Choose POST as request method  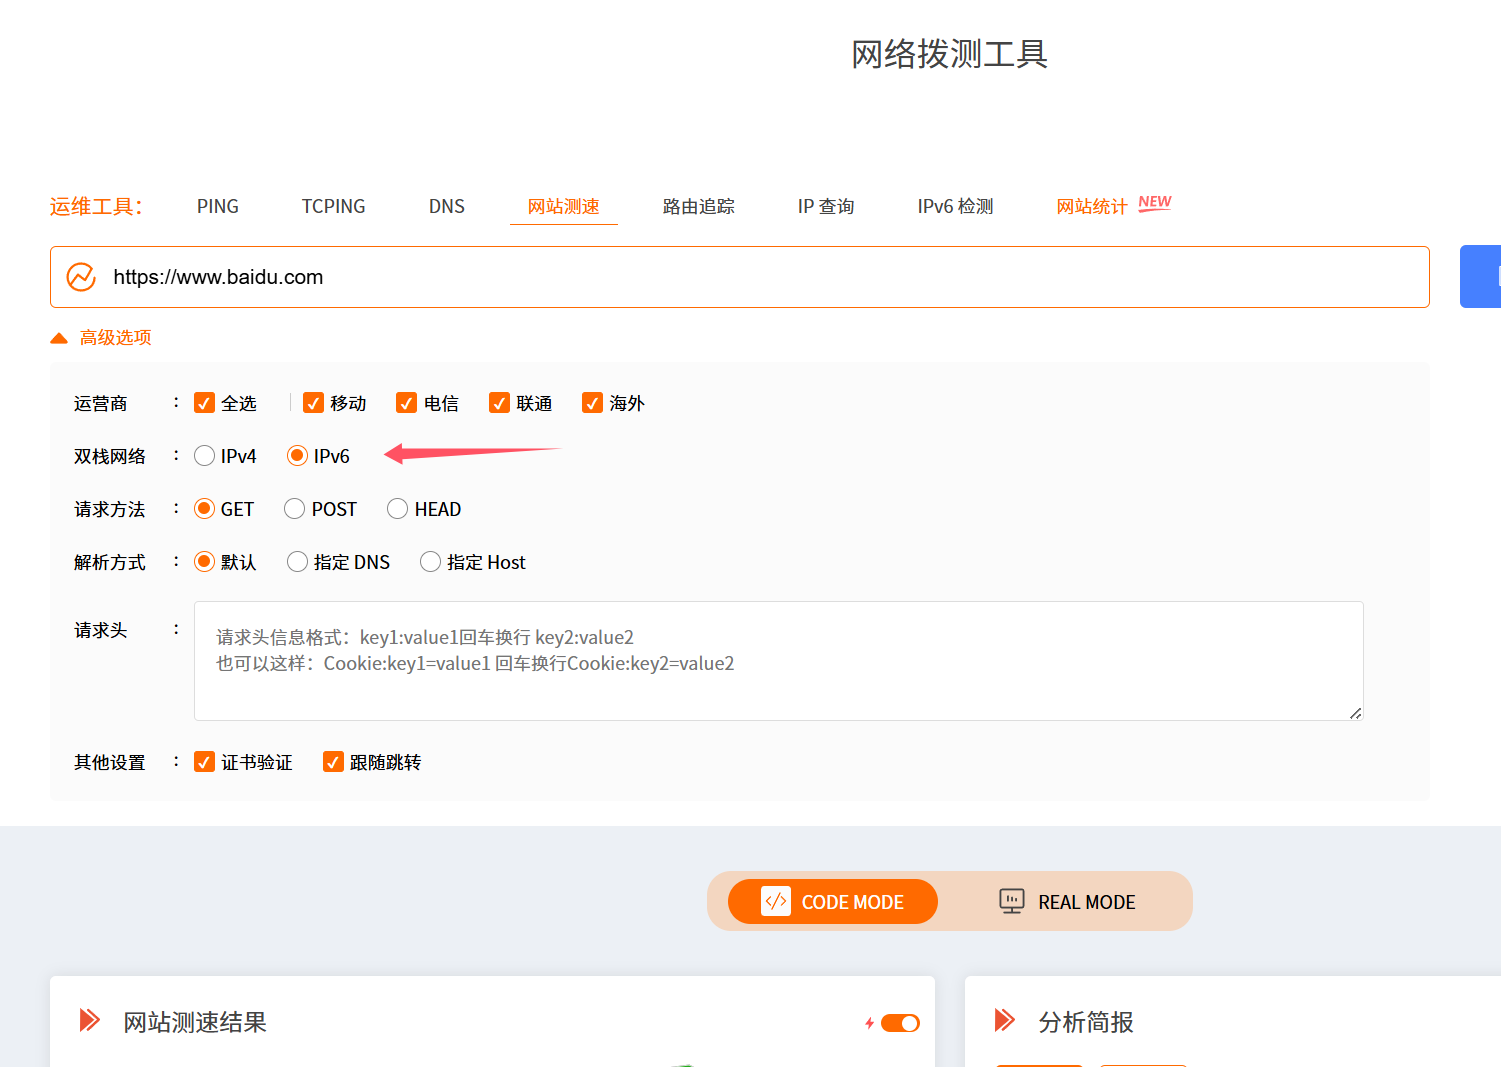[295, 509]
